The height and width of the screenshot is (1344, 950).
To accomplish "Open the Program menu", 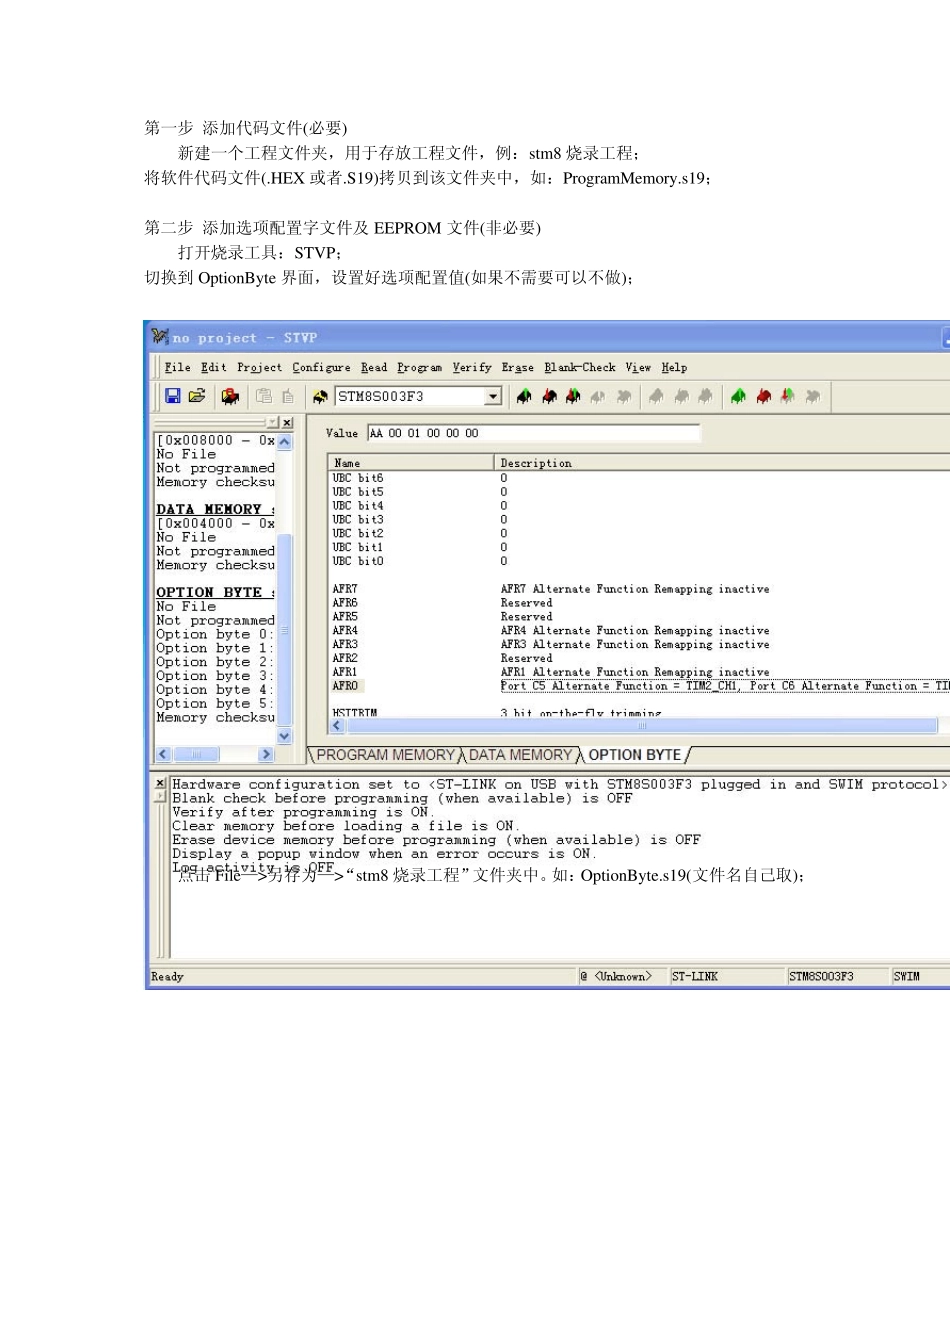I will [x=419, y=367].
